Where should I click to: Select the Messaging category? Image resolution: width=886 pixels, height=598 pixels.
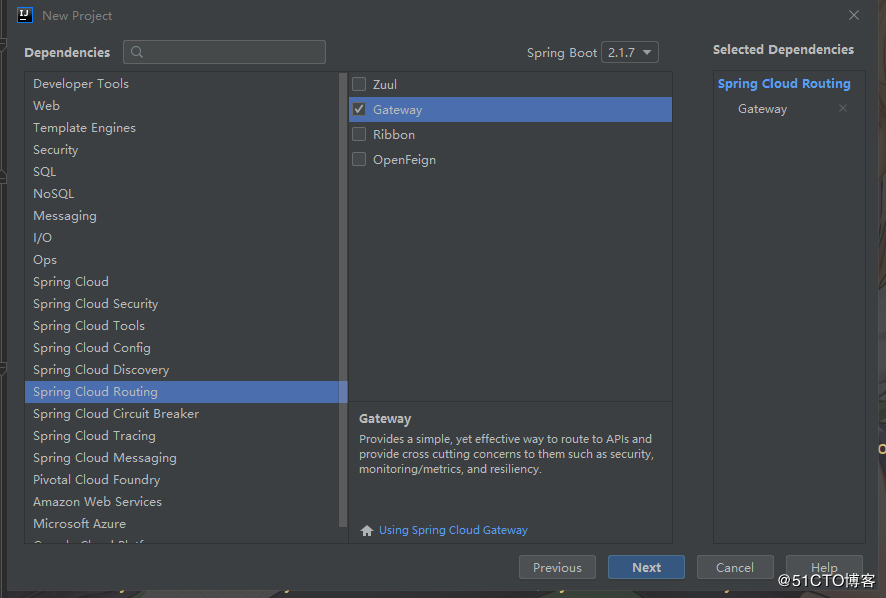coord(182,216)
